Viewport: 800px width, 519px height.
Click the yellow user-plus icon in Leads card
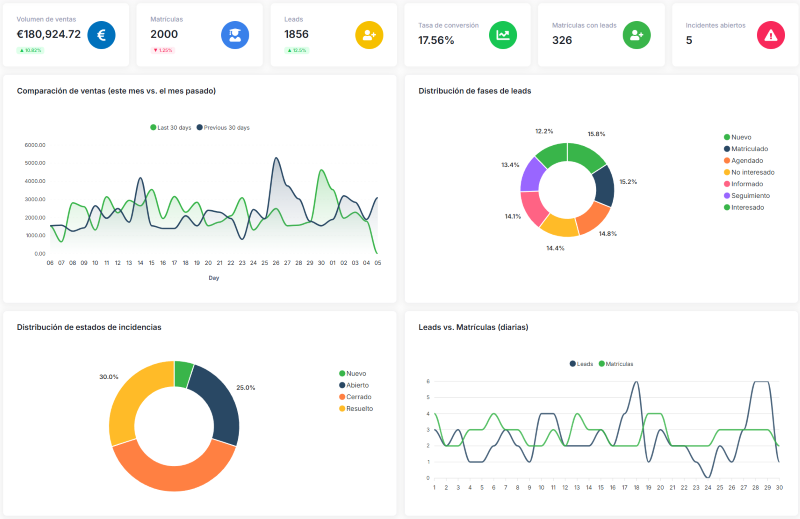(369, 35)
